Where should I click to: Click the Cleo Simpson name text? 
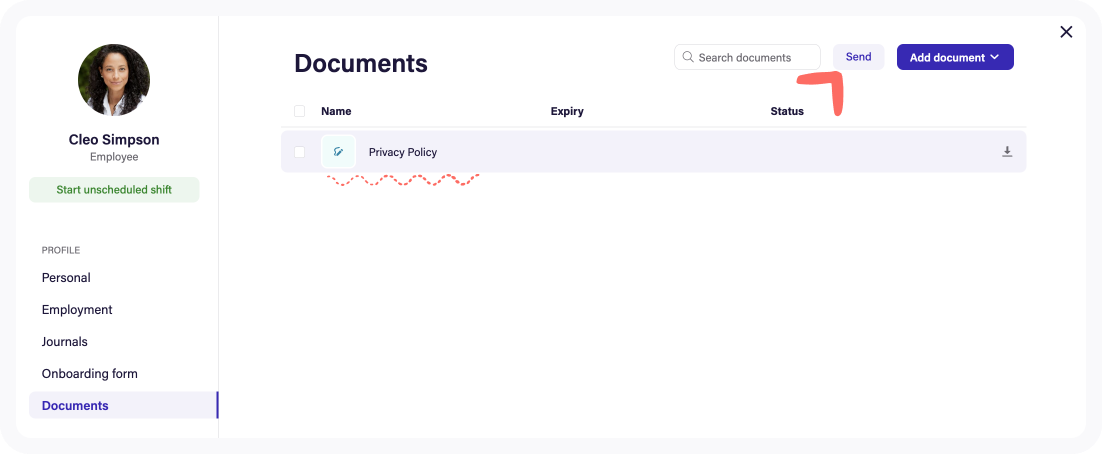[114, 139]
